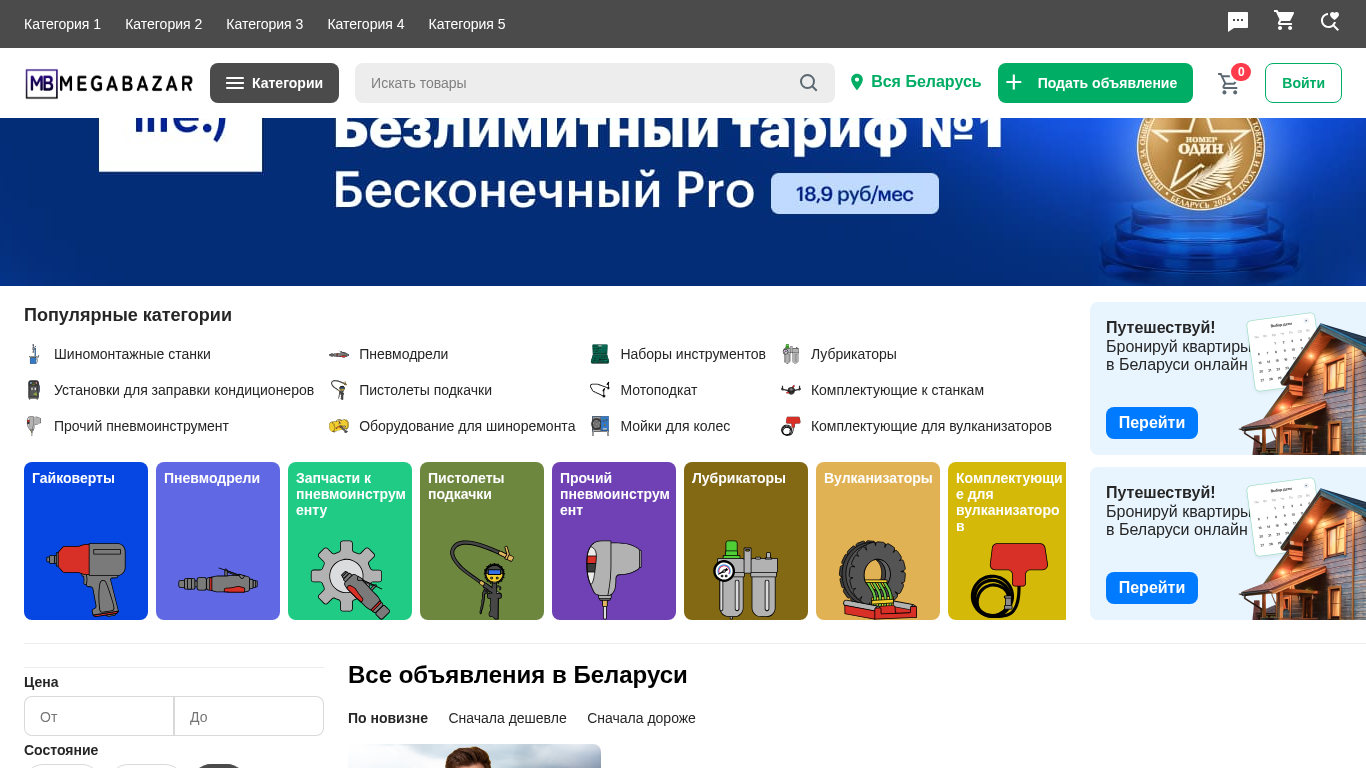Open the Гайковерты blue category card
The image size is (1366, 768).
(86, 541)
